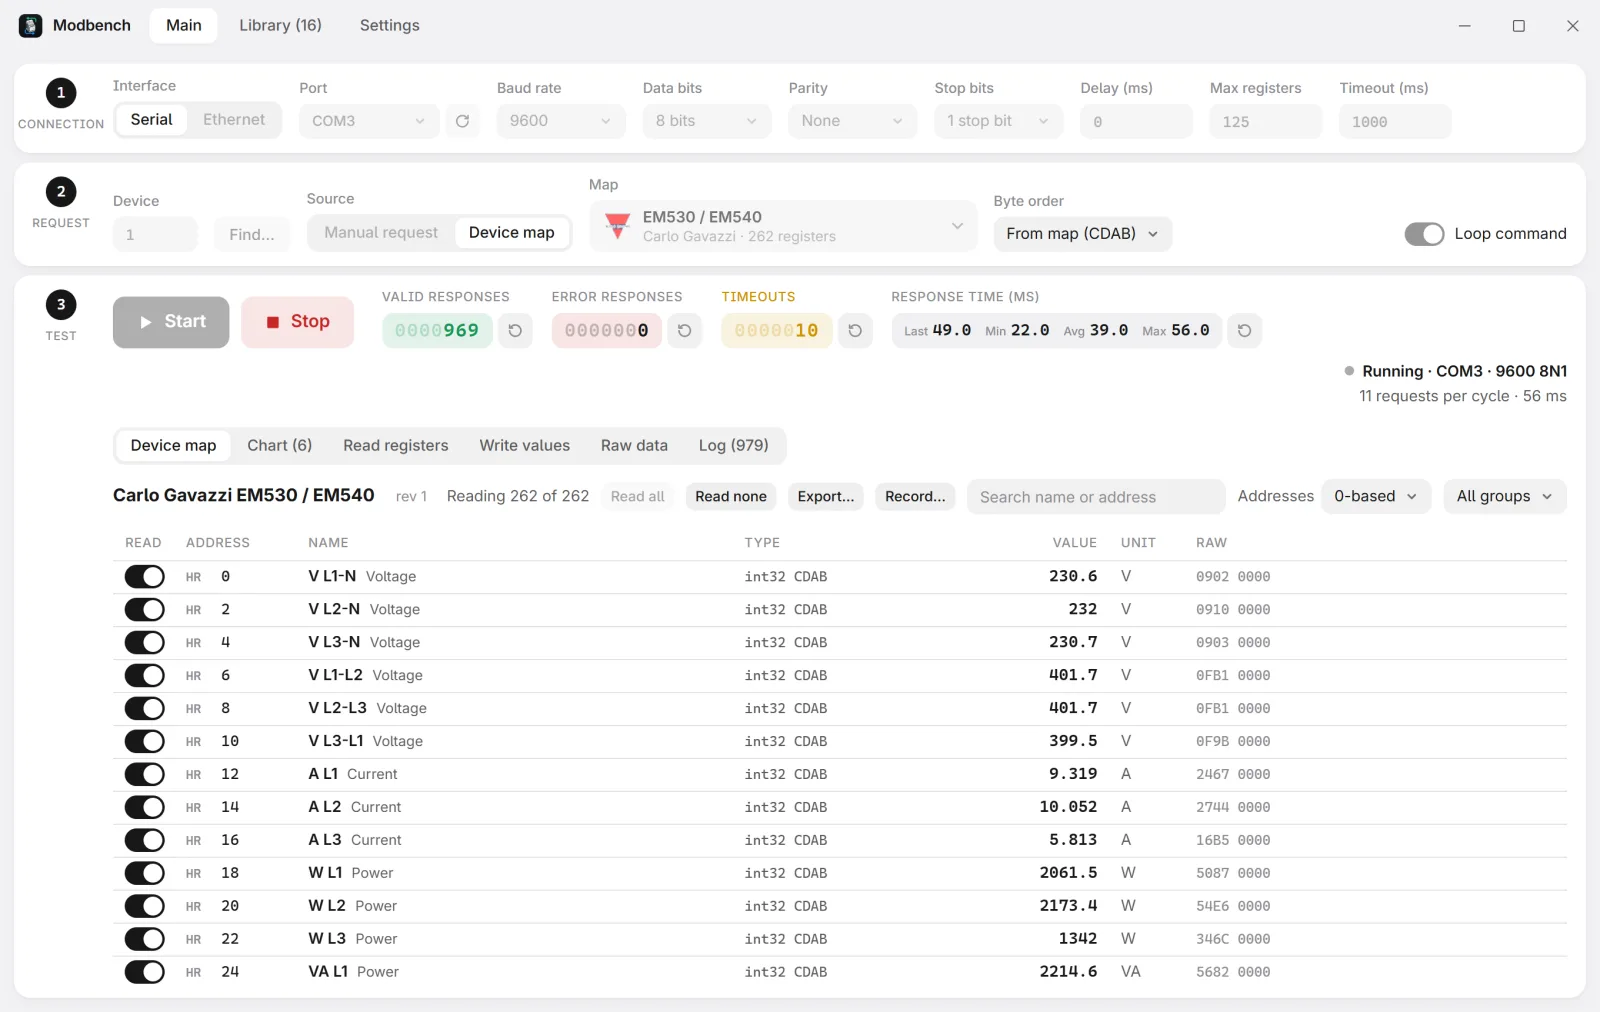The height and width of the screenshot is (1012, 1600).
Task: Click the Stop button
Action: (297, 322)
